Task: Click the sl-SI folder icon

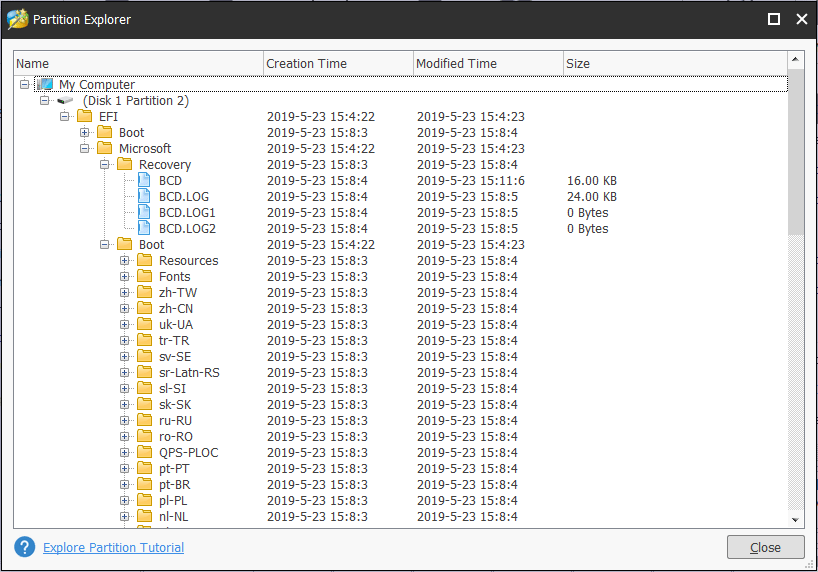Action: (145, 388)
